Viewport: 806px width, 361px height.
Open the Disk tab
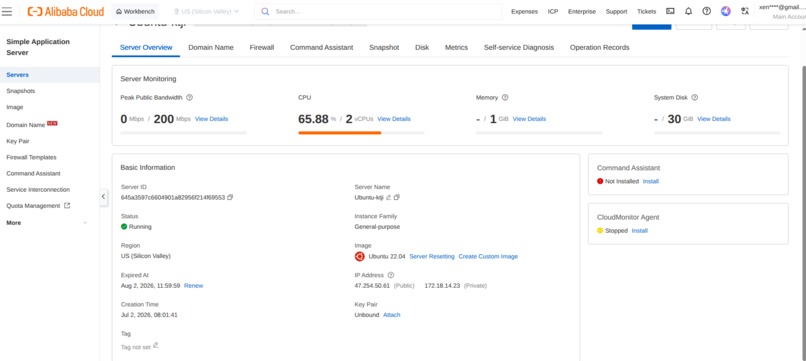tap(422, 47)
